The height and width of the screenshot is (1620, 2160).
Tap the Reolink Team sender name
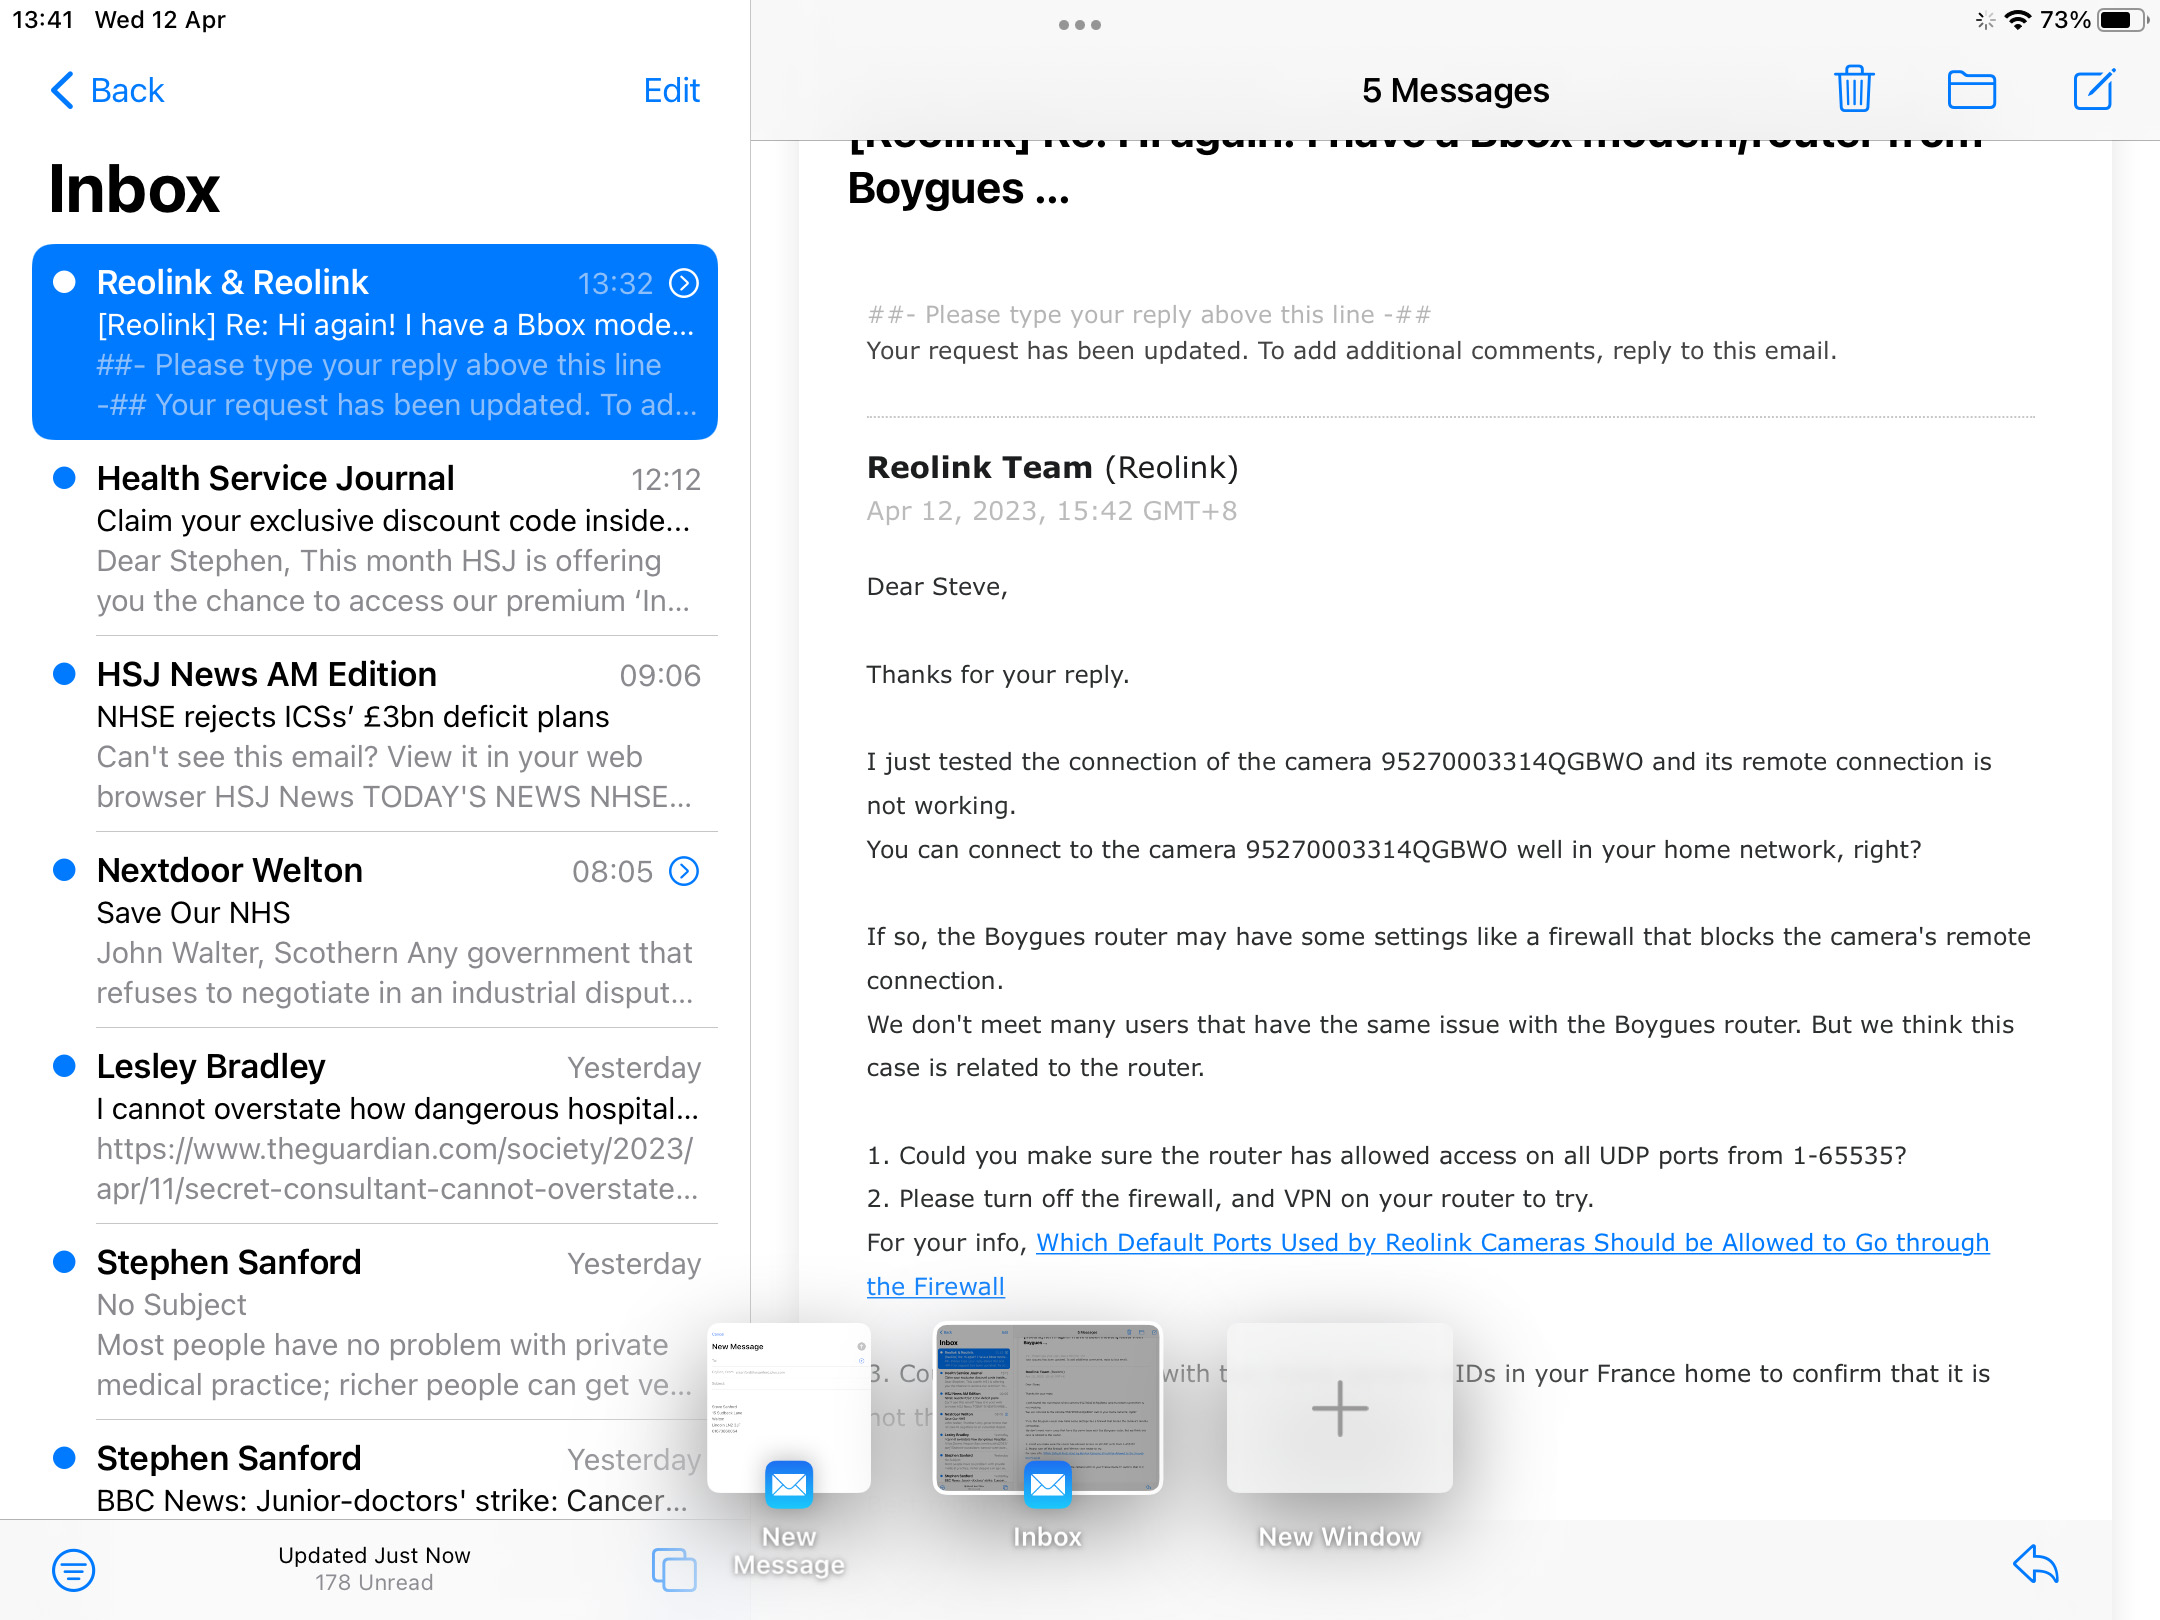pos(979,467)
